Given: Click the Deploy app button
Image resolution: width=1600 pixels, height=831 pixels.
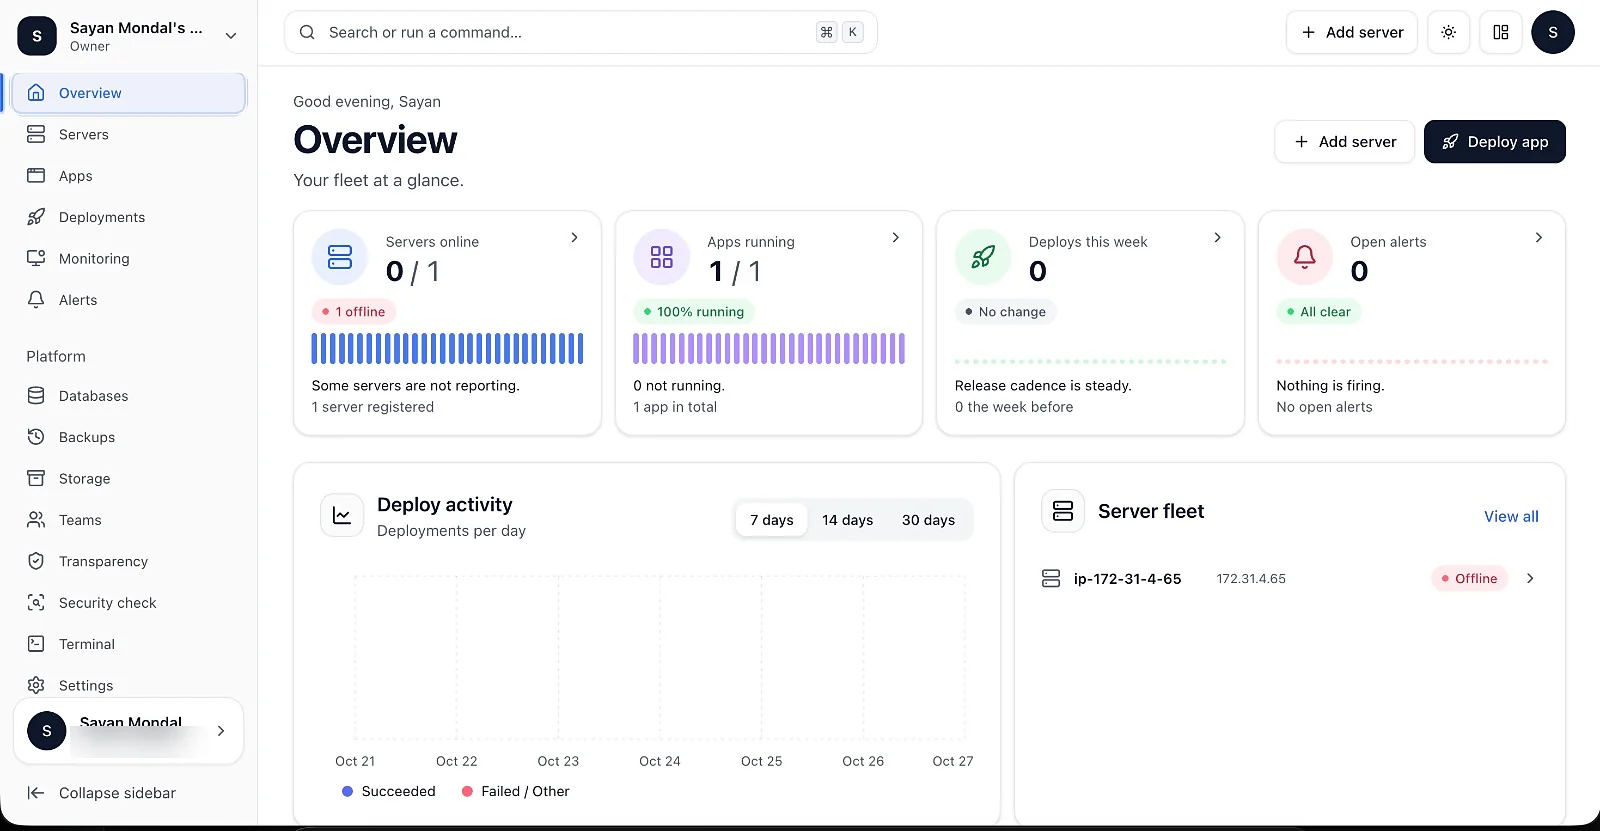Looking at the screenshot, I should pyautogui.click(x=1495, y=142).
